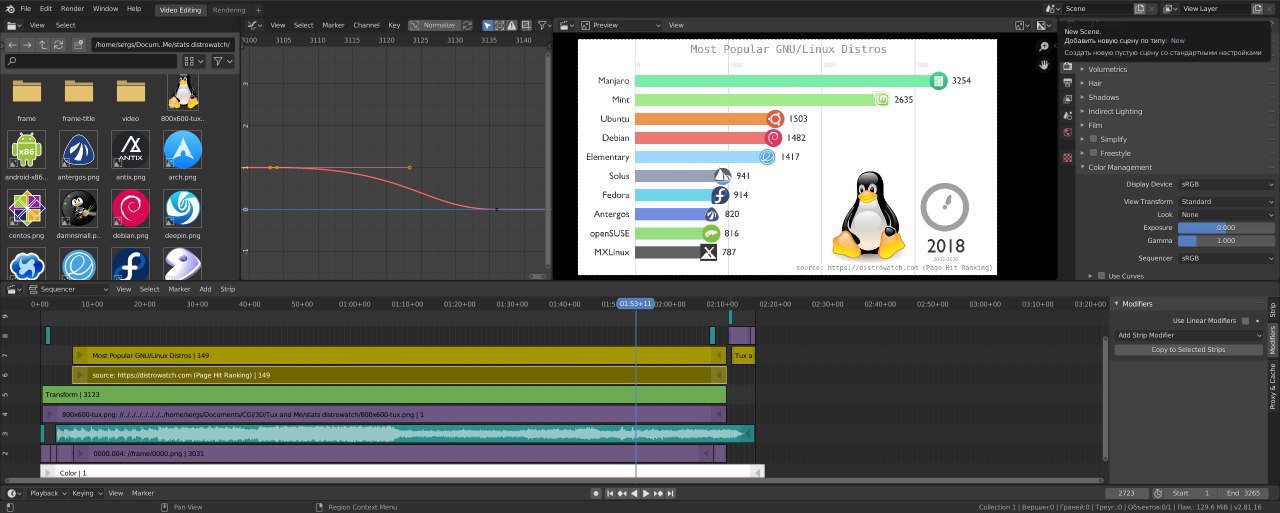The image size is (1280, 513).
Task: Expand the Hair panel
Action: pyautogui.click(x=1095, y=83)
